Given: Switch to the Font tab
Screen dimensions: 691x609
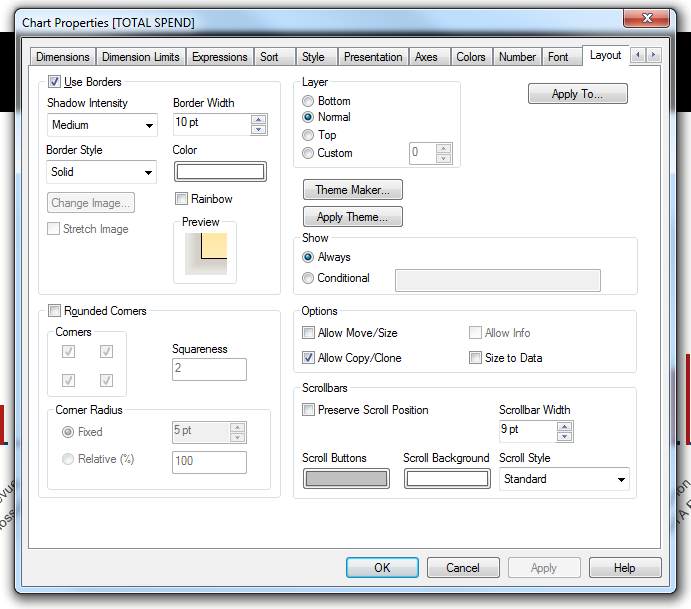Looking at the screenshot, I should click(x=562, y=57).
